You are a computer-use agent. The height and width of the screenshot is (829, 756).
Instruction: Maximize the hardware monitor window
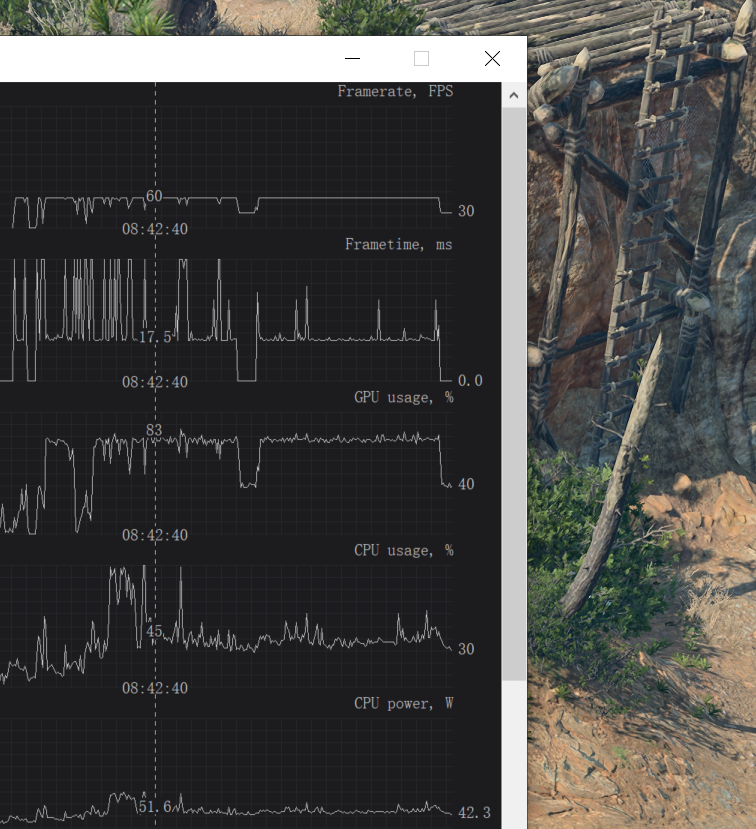[x=421, y=59]
